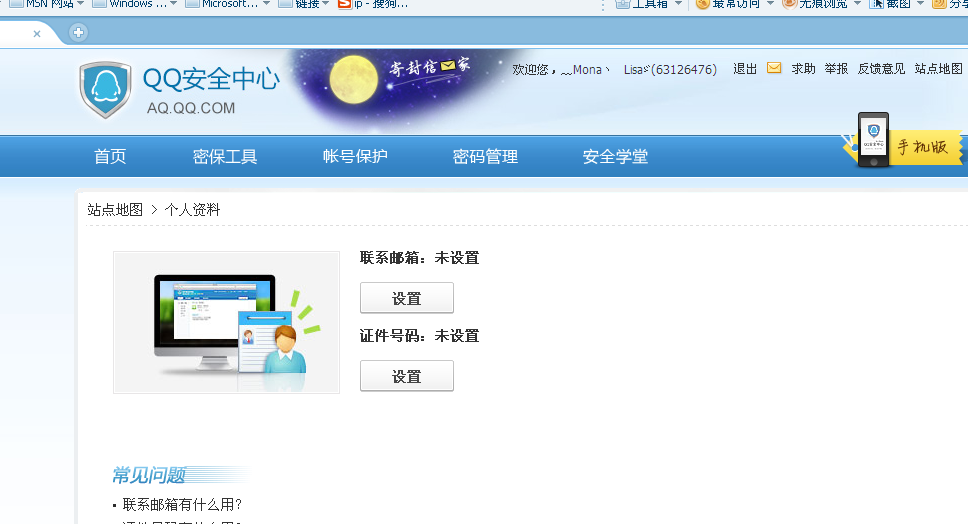
Task: Click the Sogou icon of the ip bookmark
Action: (344, 4)
